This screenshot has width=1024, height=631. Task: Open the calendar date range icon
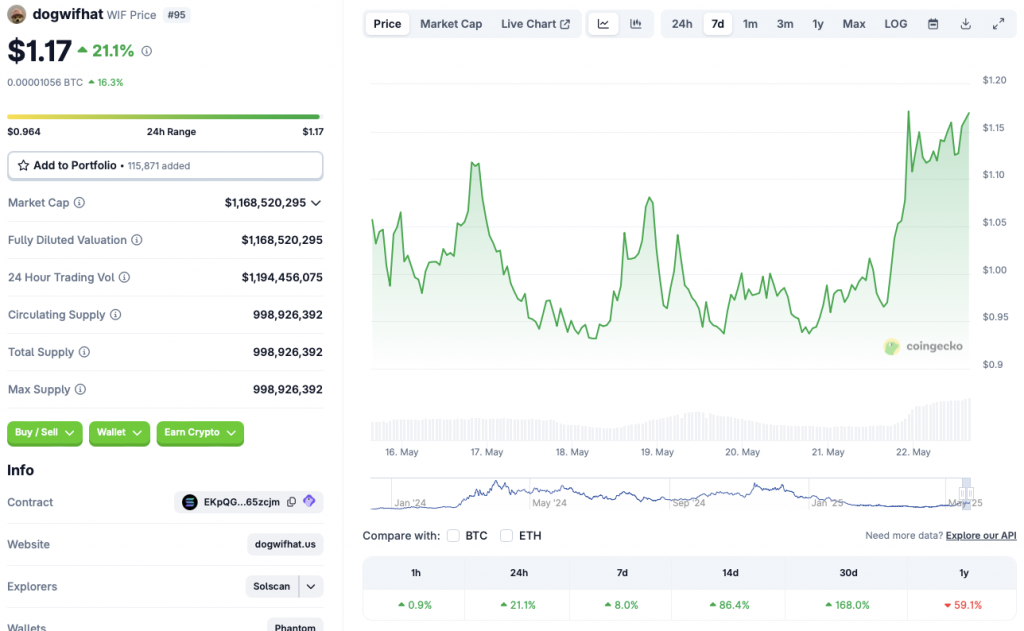point(933,24)
